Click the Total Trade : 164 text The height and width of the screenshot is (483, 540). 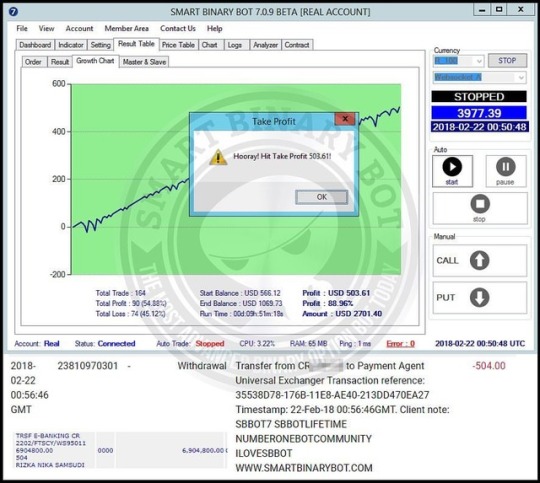121,293
